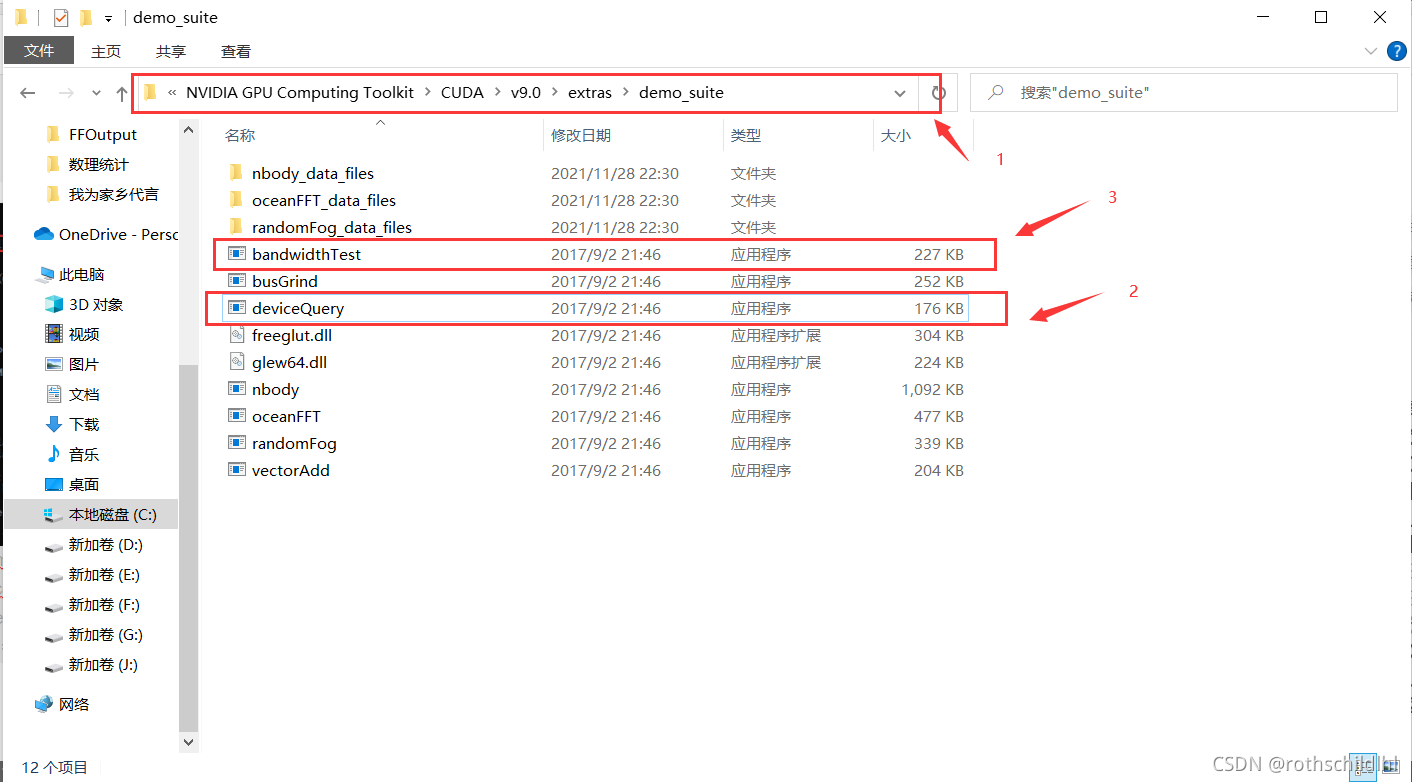Select 网络 in navigation pane
The width and height of the screenshot is (1412, 782).
click(x=62, y=704)
